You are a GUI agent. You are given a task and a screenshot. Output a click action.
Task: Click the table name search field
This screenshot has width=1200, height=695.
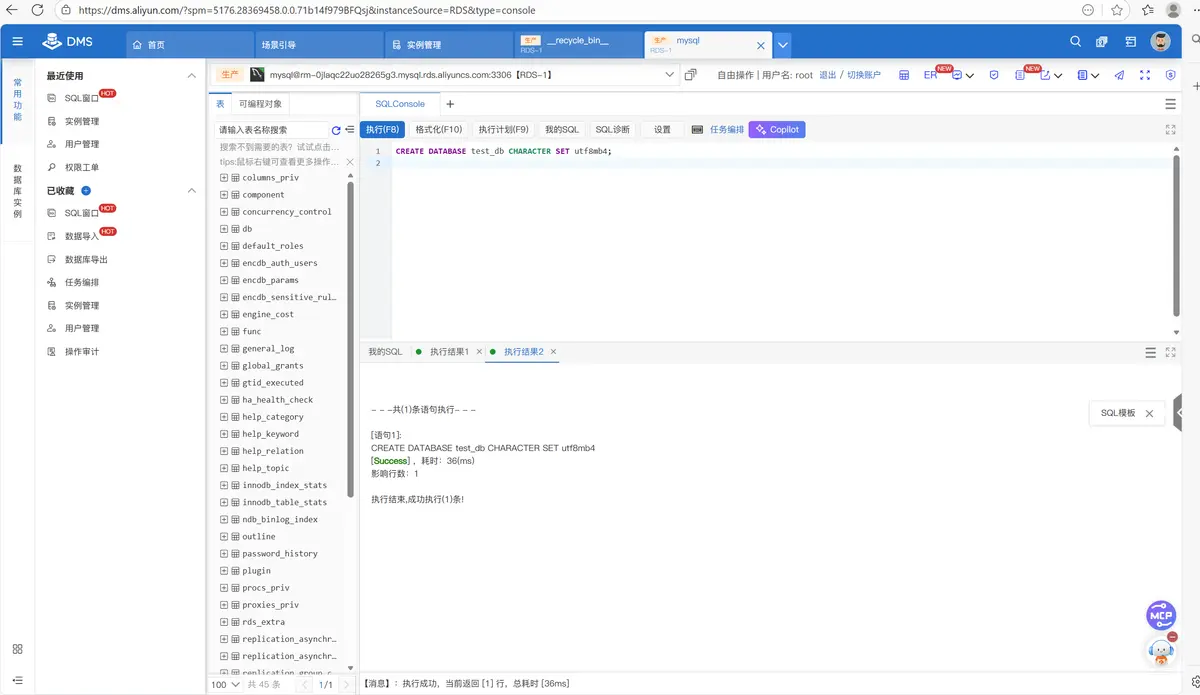[272, 130]
